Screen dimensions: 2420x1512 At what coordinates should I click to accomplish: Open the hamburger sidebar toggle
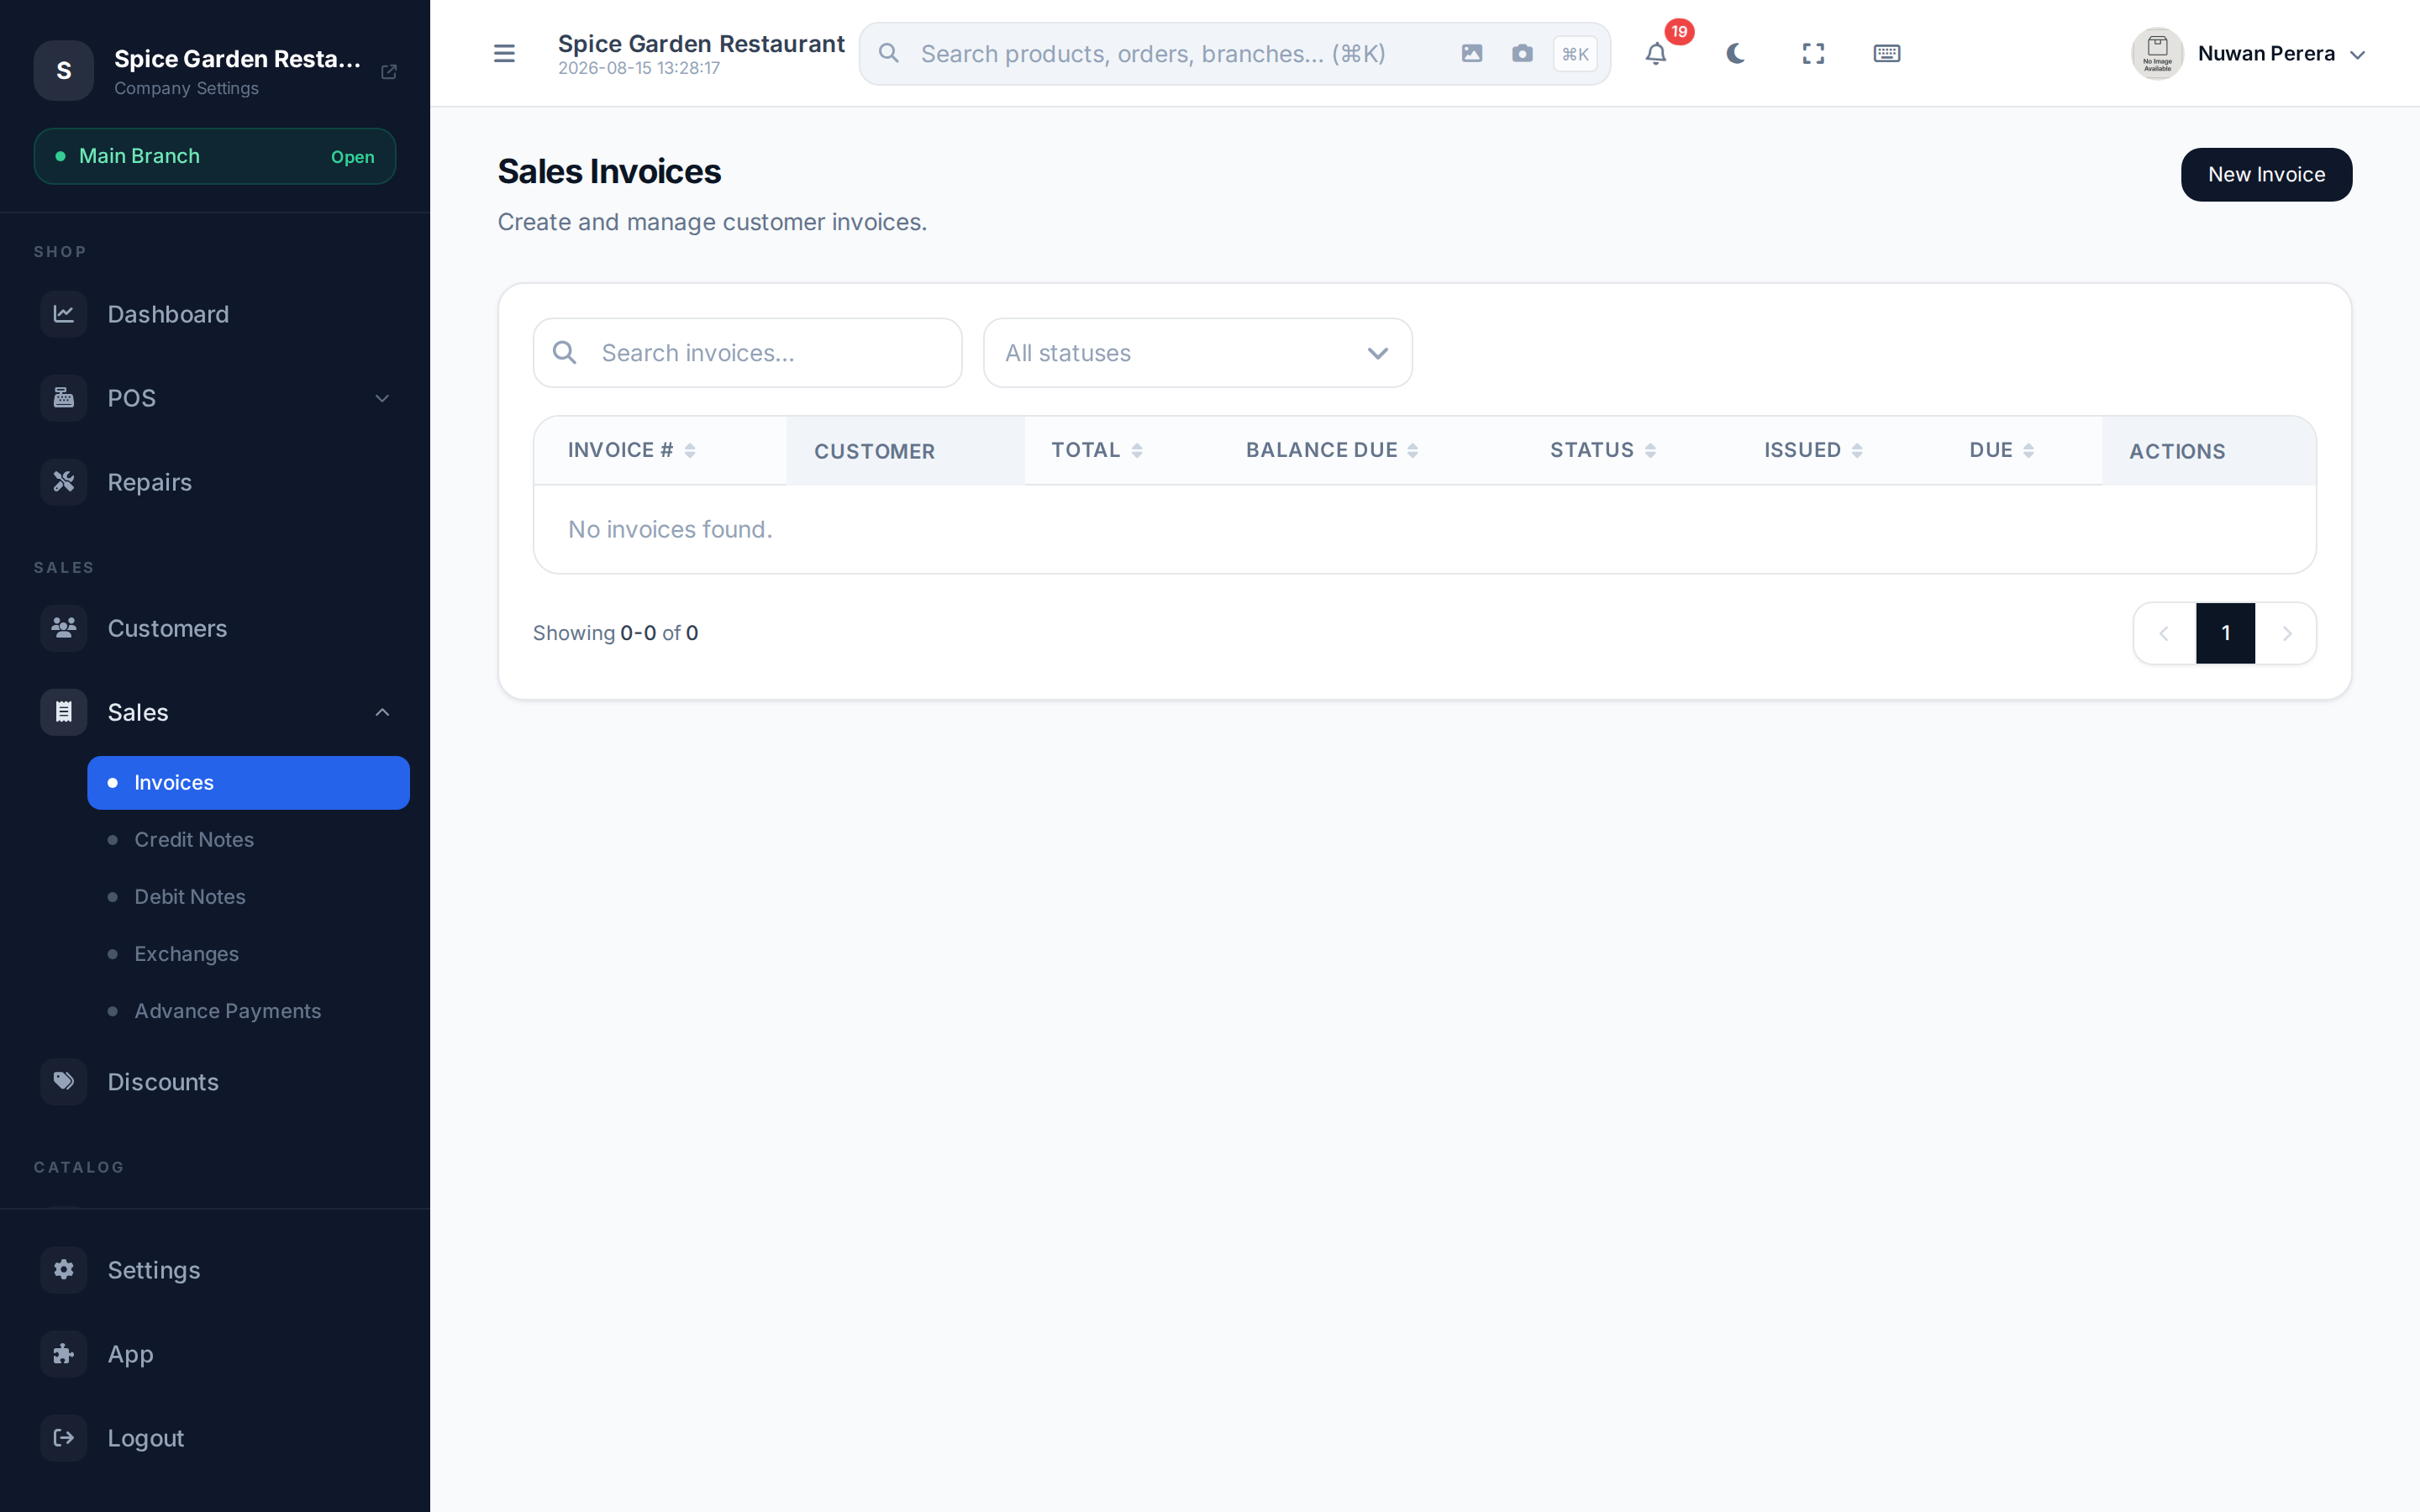(504, 53)
